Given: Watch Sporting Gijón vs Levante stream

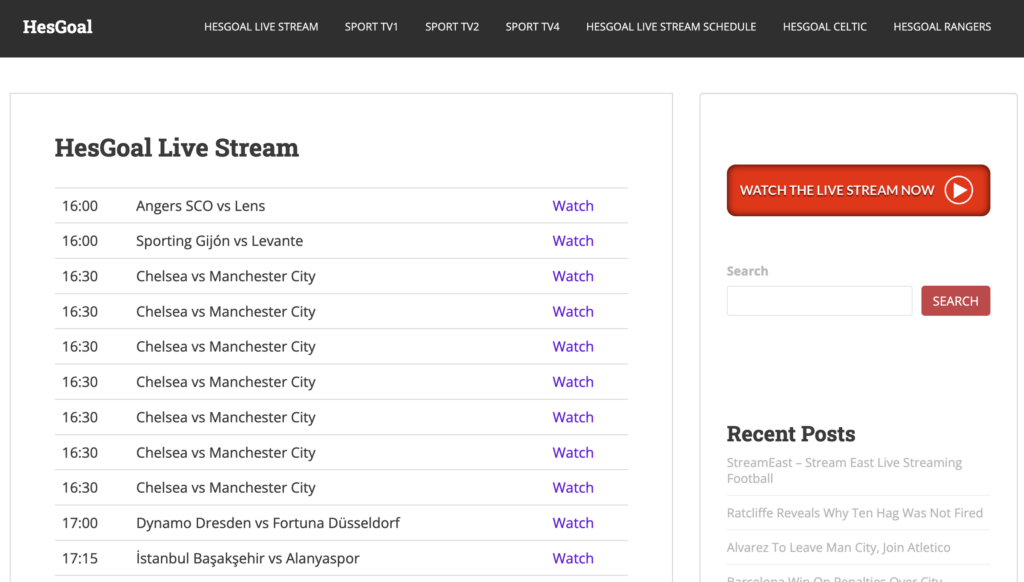Looking at the screenshot, I should pyautogui.click(x=573, y=241).
